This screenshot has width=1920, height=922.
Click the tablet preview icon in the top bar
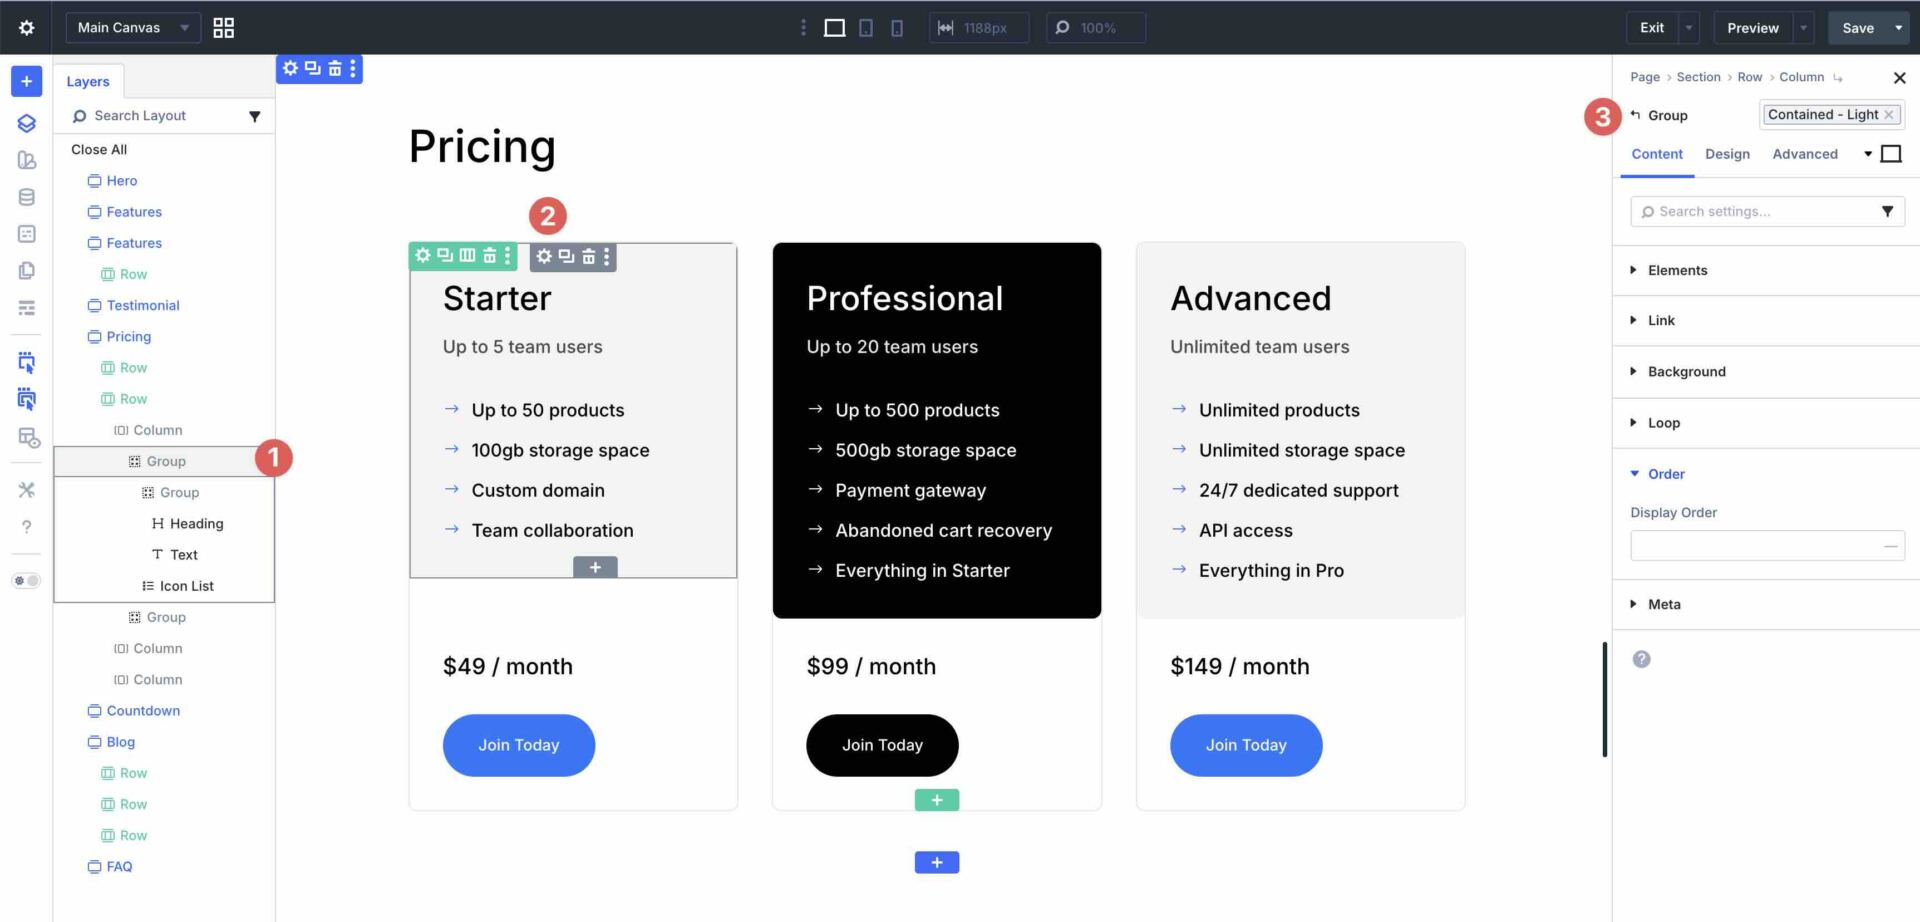pos(866,27)
